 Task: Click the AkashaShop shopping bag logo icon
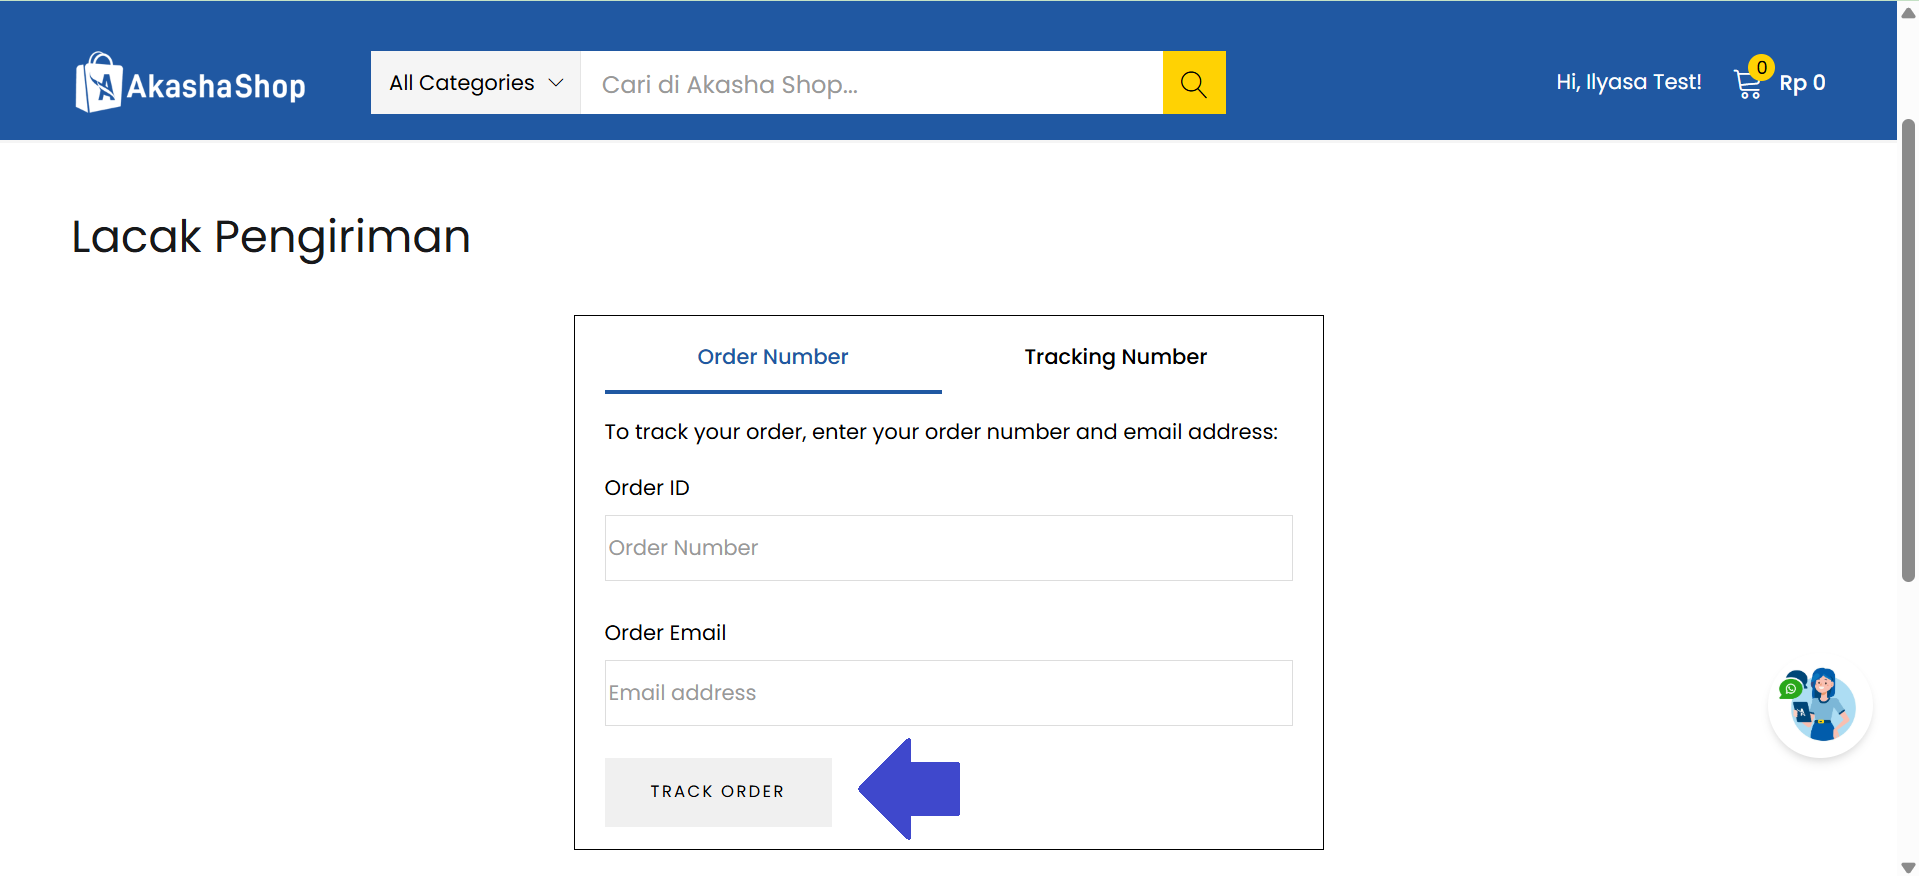coord(98,83)
